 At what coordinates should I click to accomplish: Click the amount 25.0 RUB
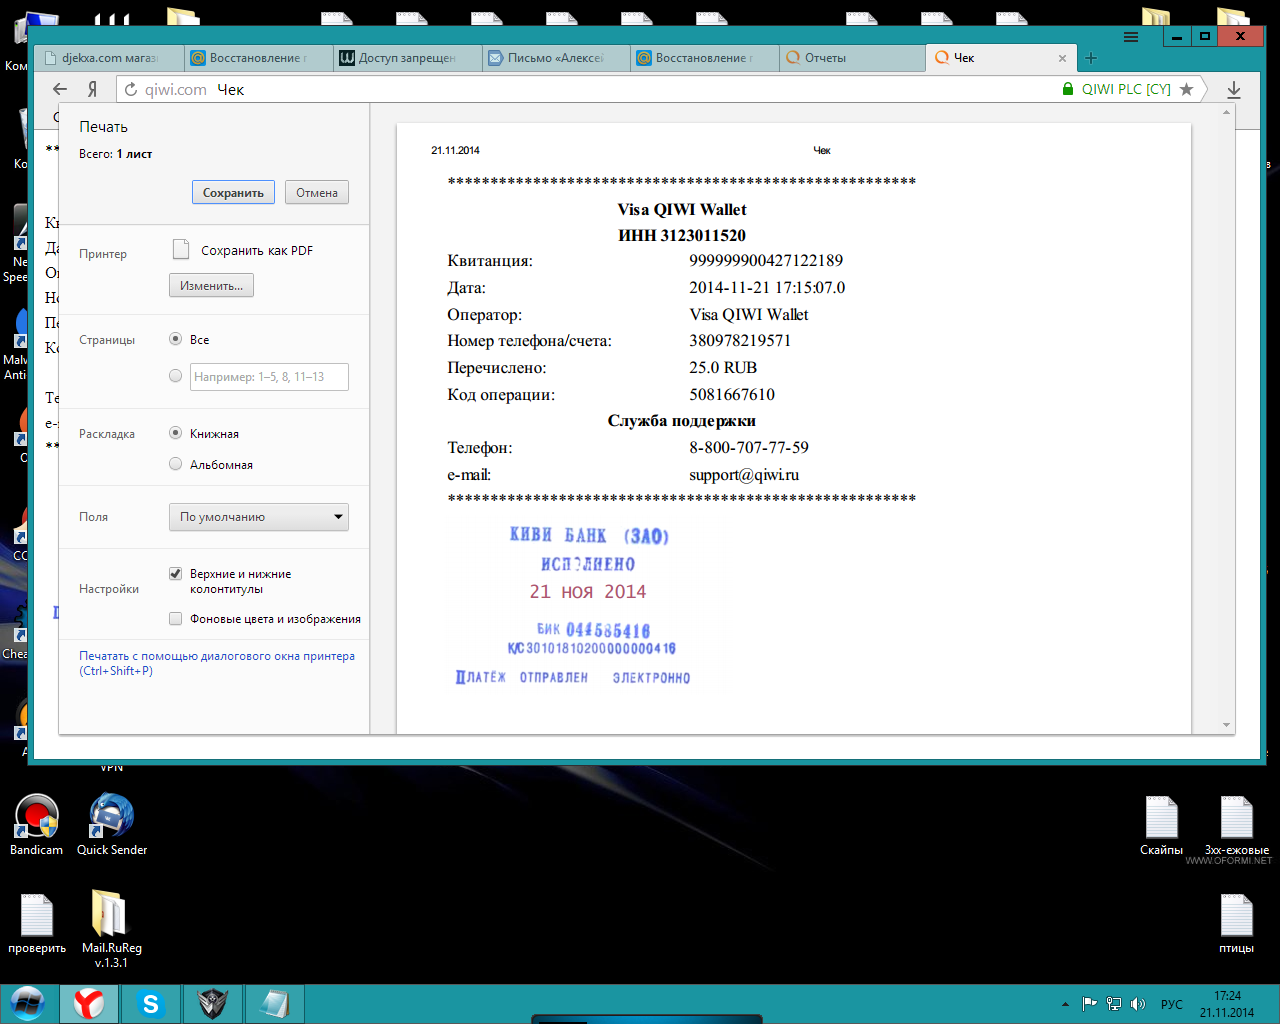(723, 368)
